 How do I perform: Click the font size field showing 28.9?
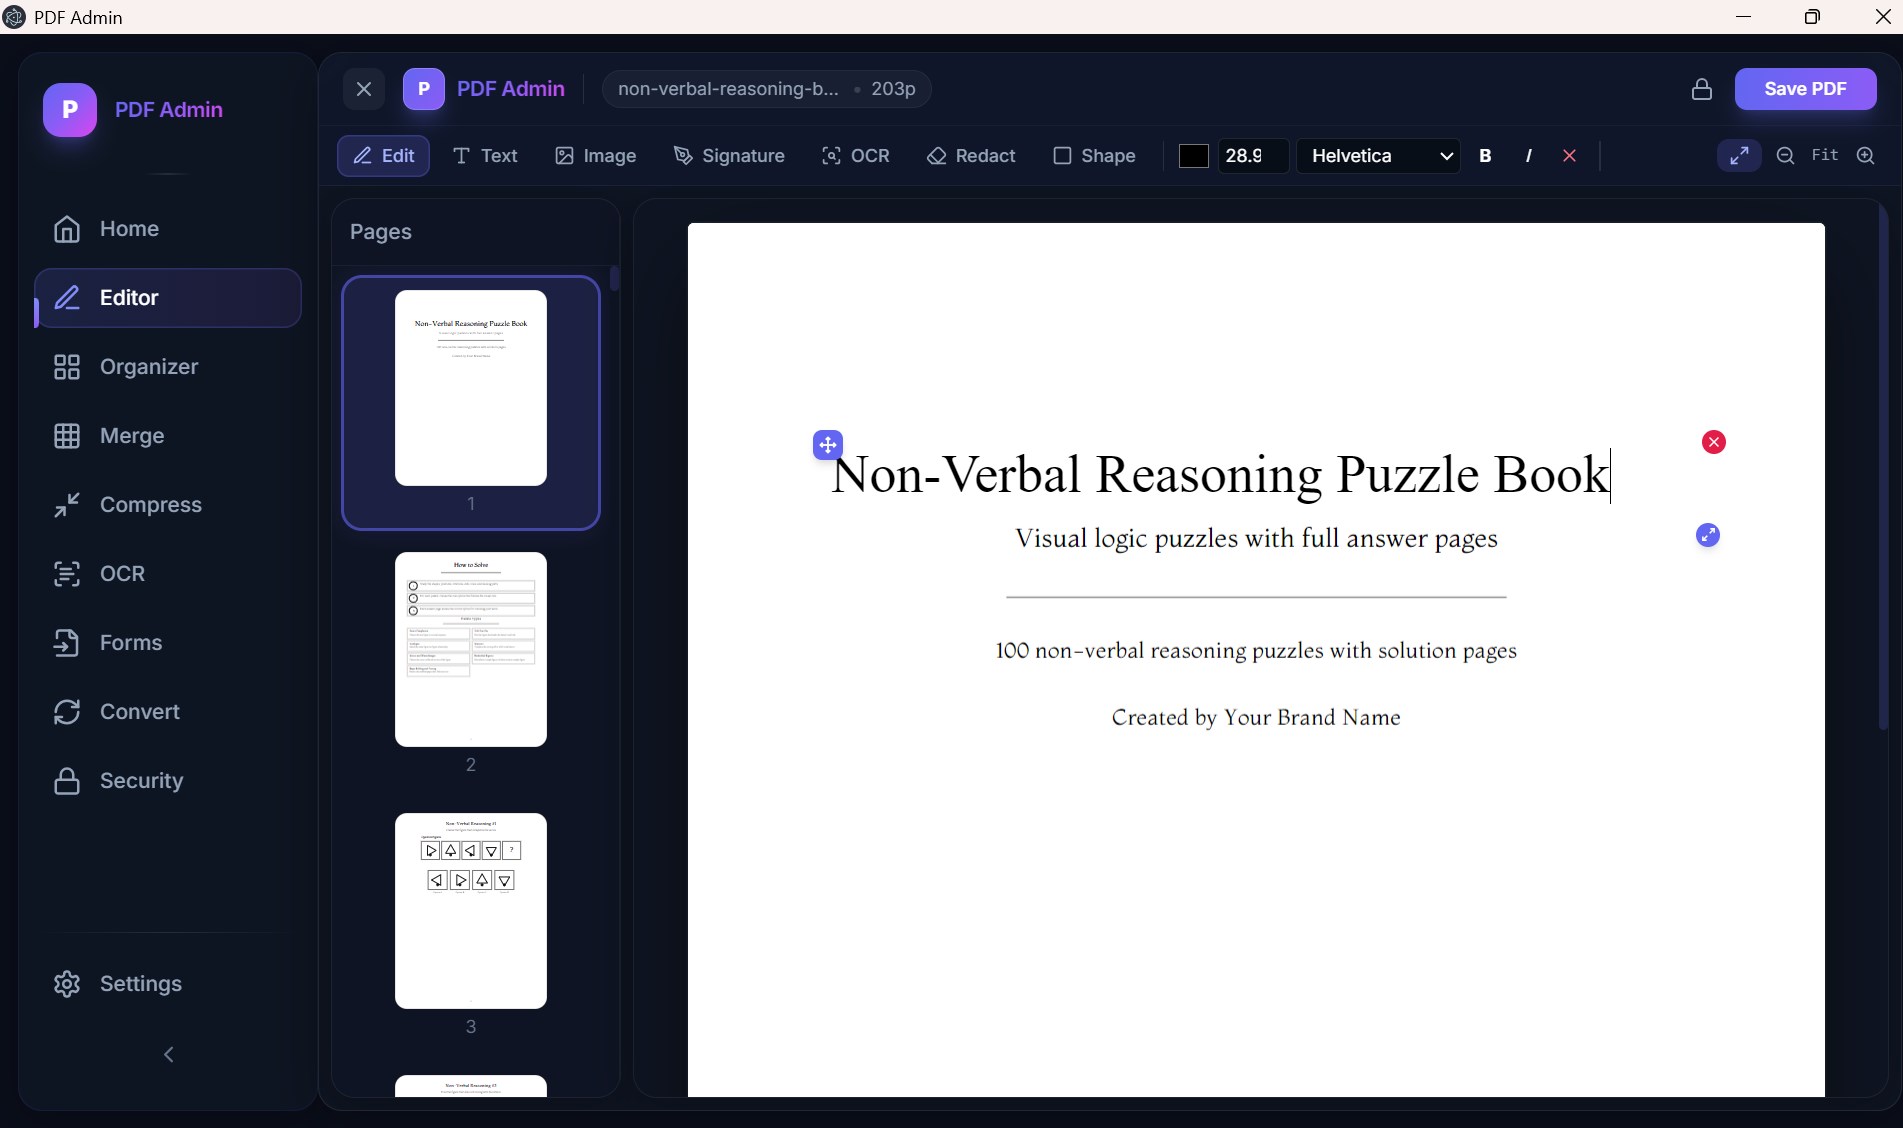point(1252,156)
